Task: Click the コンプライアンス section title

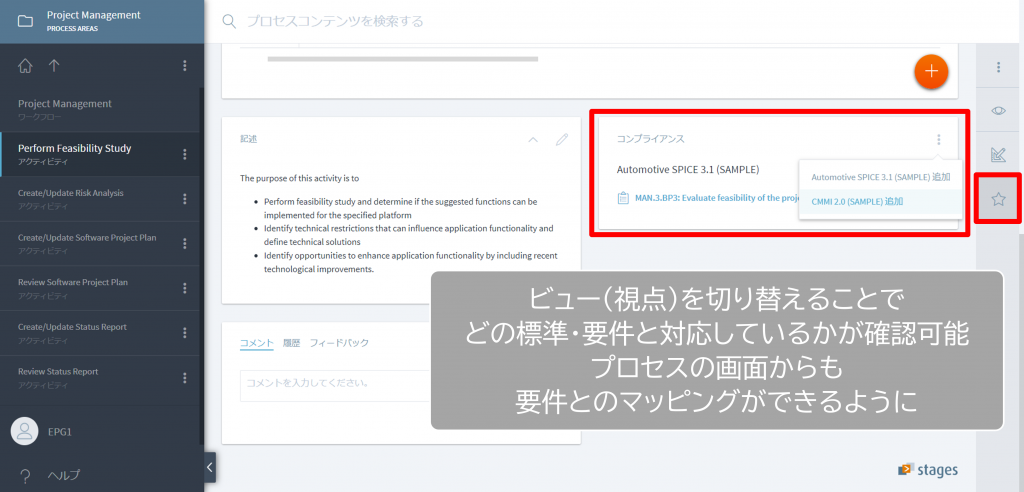Action: click(x=650, y=139)
